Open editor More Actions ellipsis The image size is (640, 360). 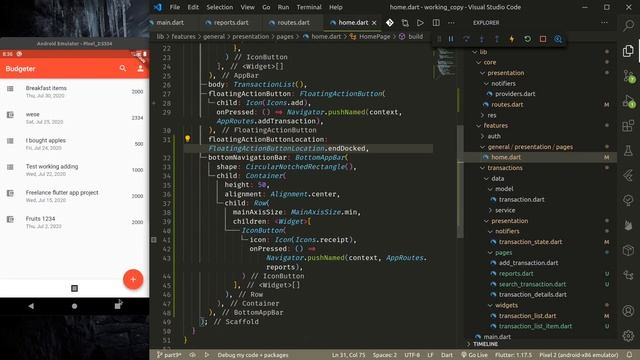451,23
